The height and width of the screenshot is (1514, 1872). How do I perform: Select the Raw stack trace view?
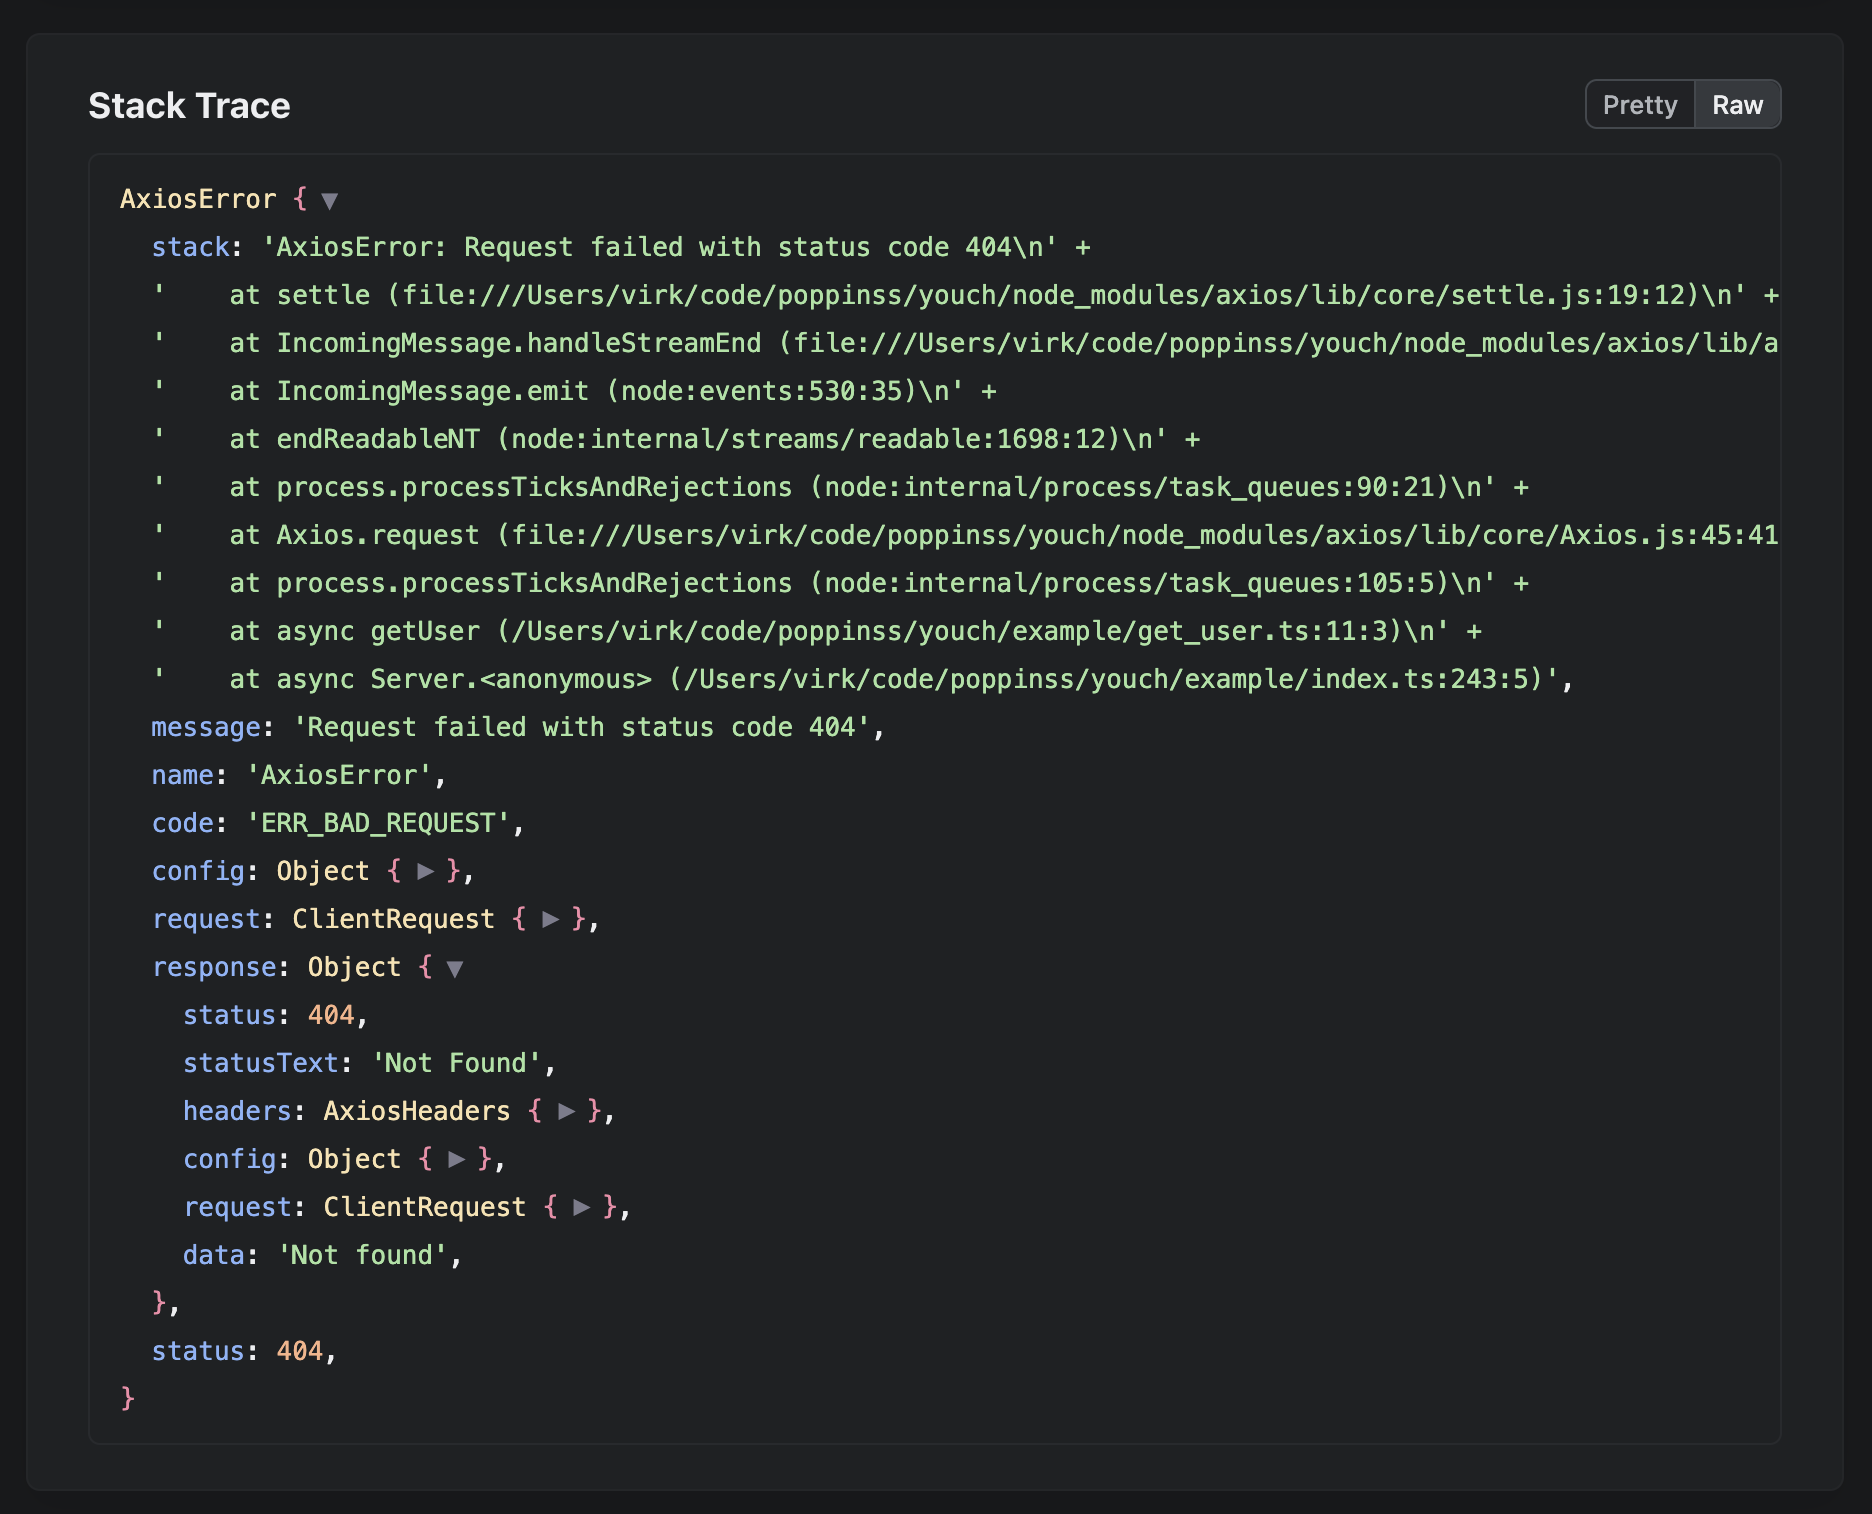point(1737,105)
